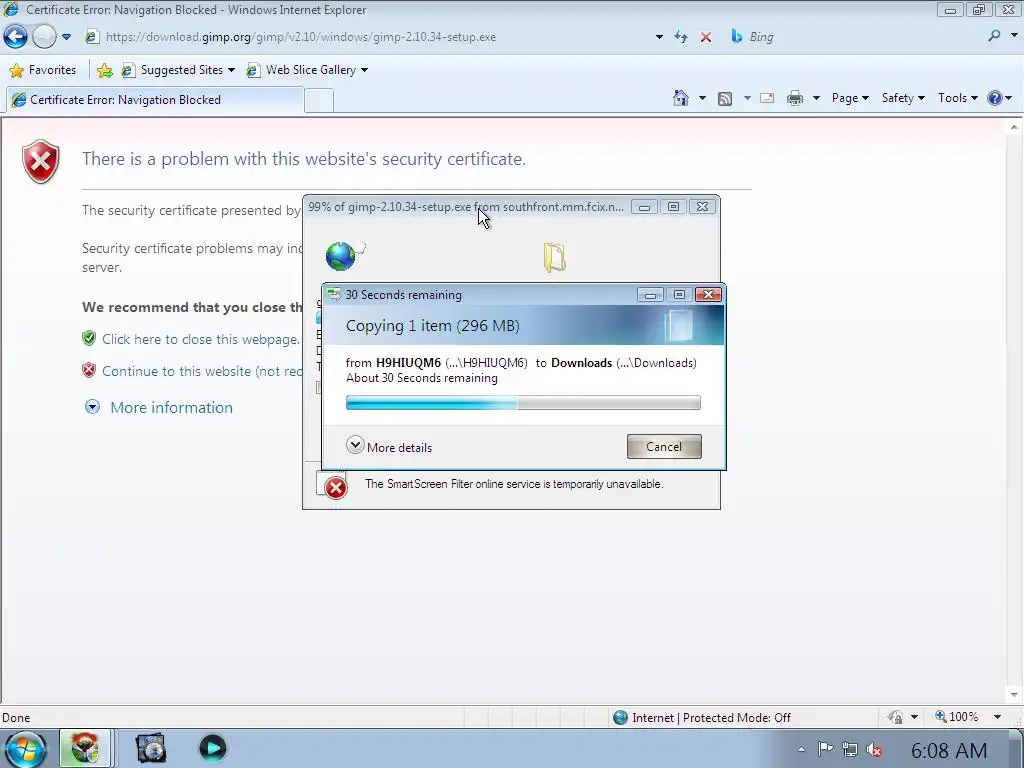Click the Read Mail envelope icon
This screenshot has height=768, width=1024.
767,98
